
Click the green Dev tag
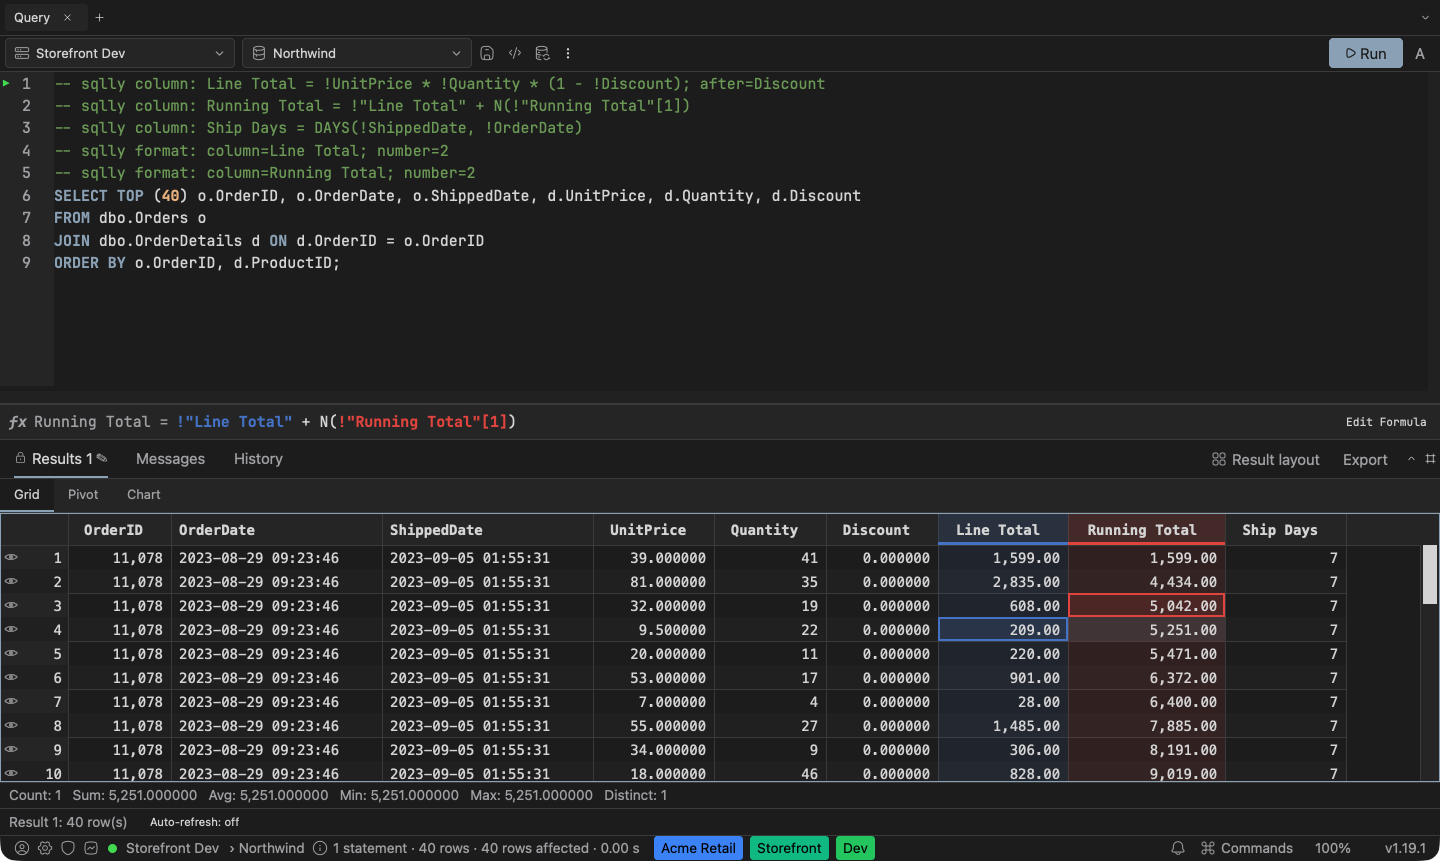[x=855, y=848]
